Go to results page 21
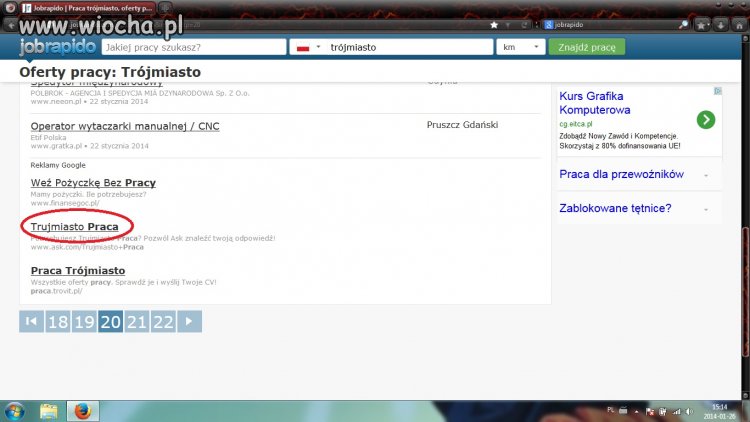 137,322
